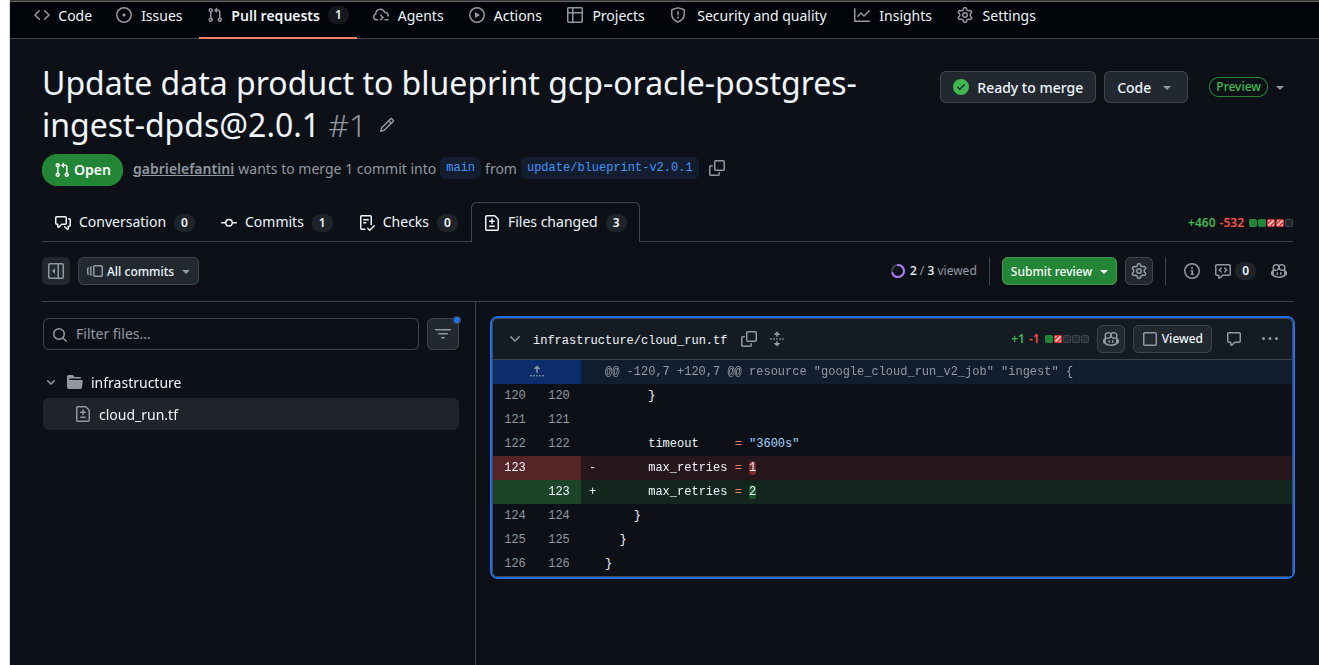Switch to the Code repository tab
The height and width of the screenshot is (665, 1319).
pyautogui.click(x=63, y=16)
